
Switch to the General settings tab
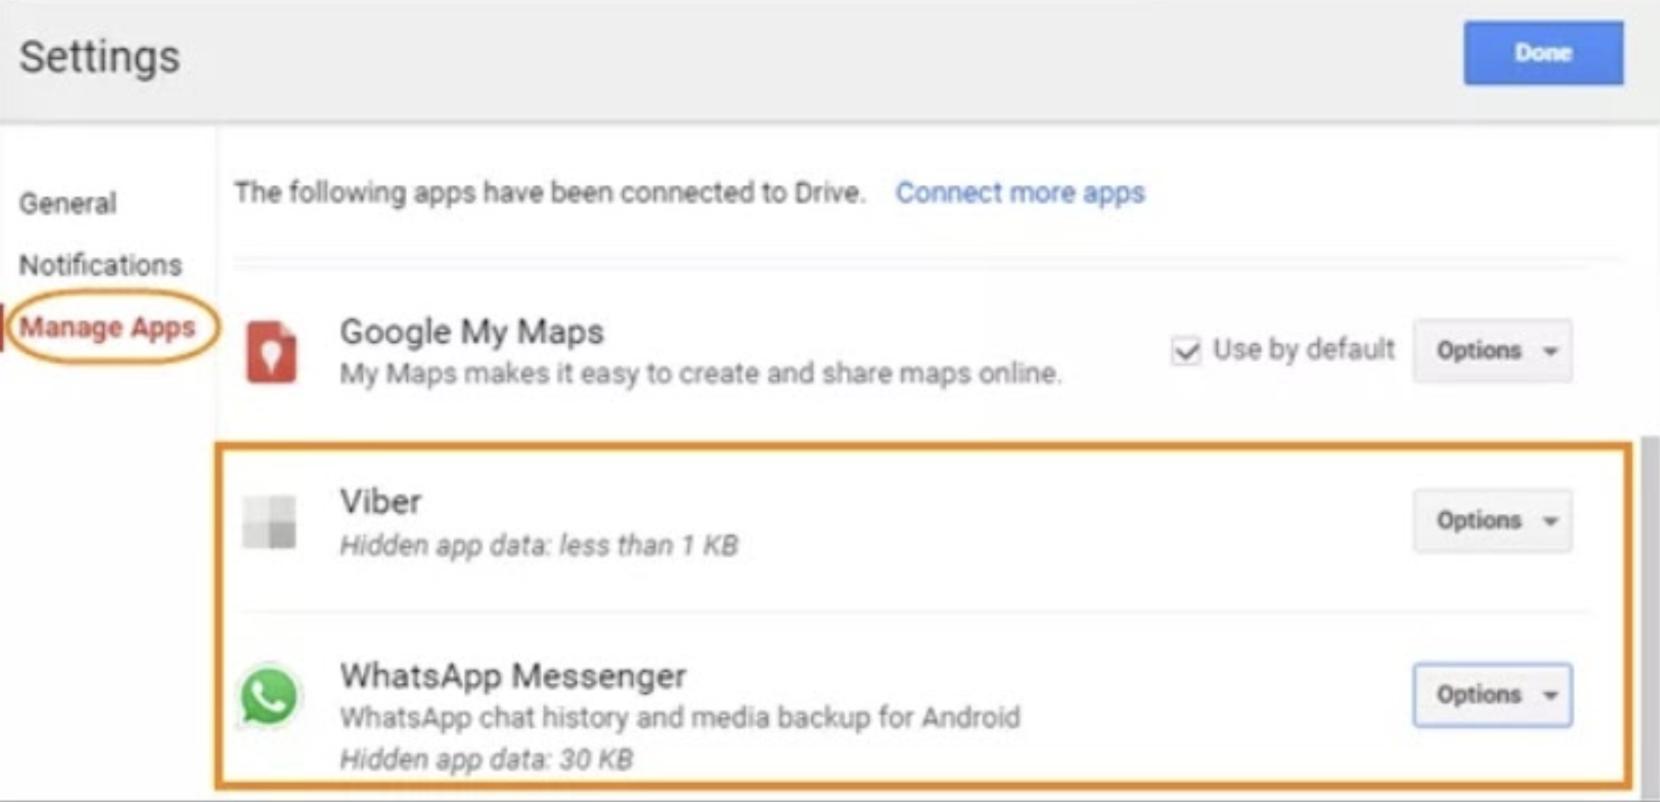[x=68, y=203]
